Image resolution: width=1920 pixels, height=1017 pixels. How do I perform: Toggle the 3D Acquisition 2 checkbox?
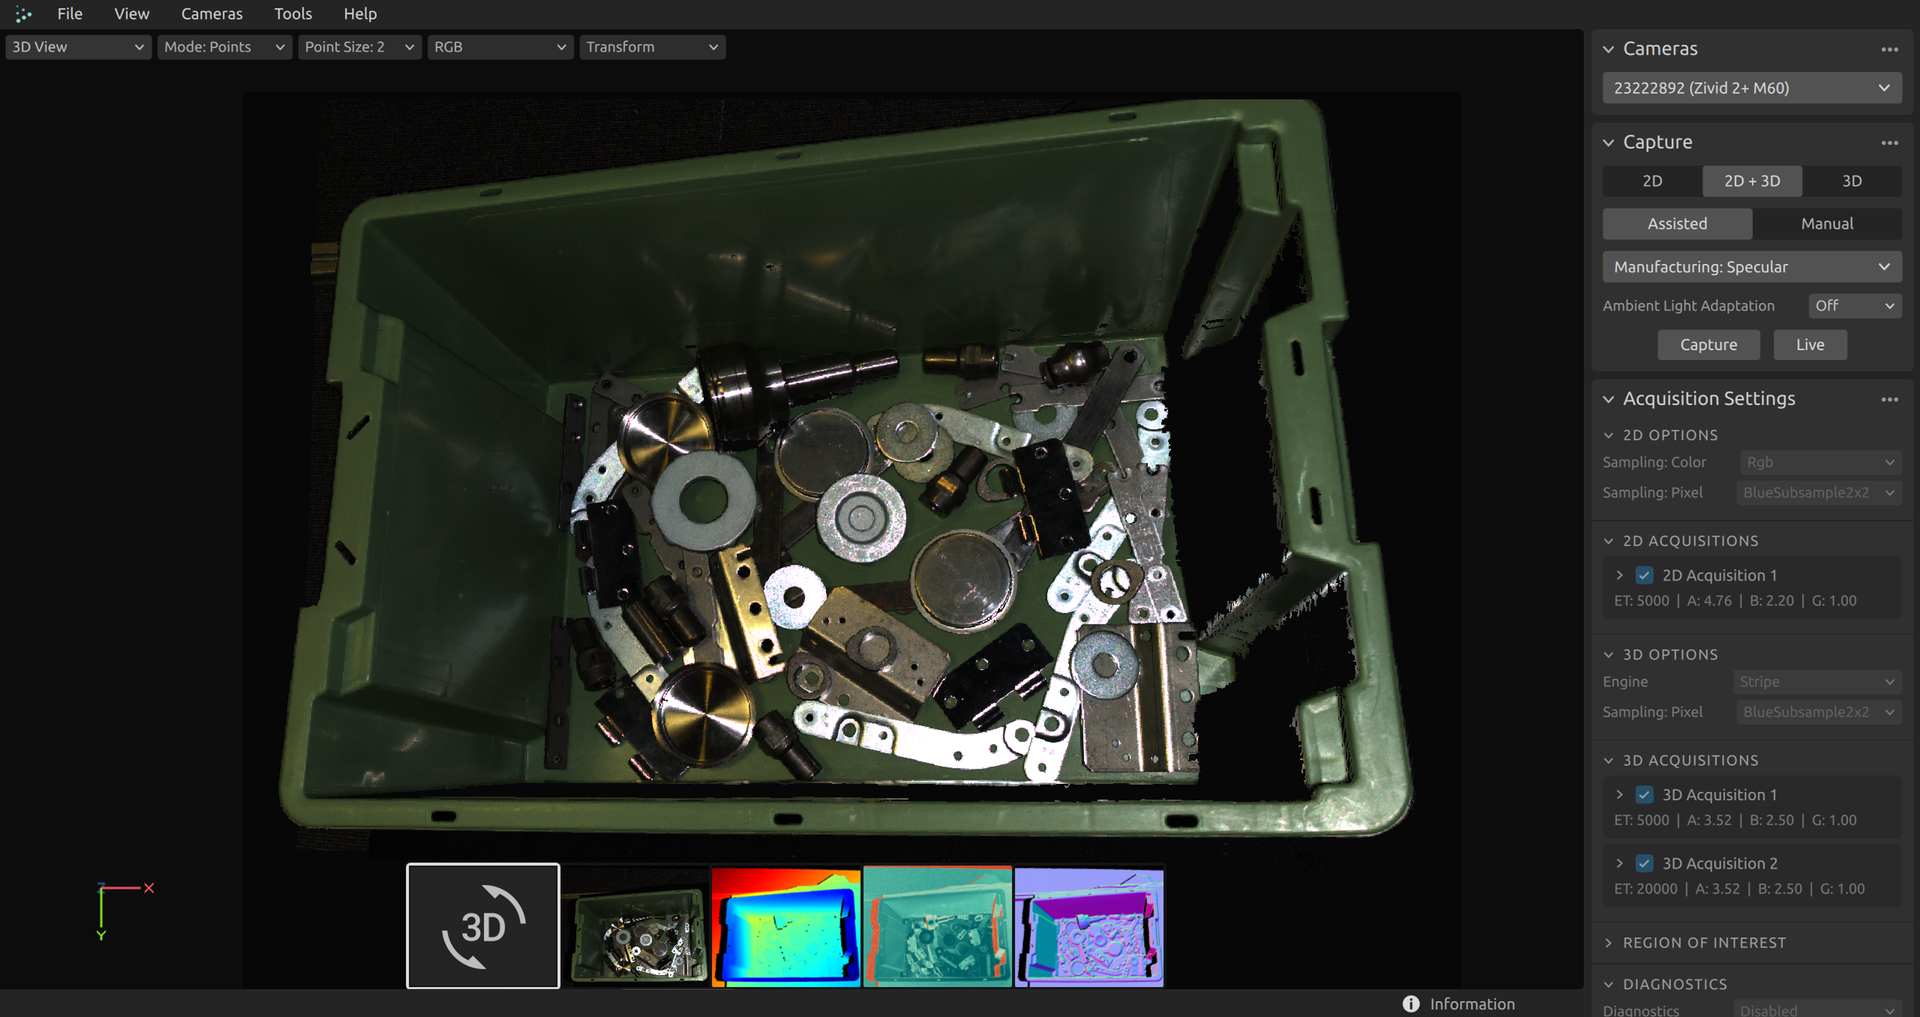tap(1644, 863)
